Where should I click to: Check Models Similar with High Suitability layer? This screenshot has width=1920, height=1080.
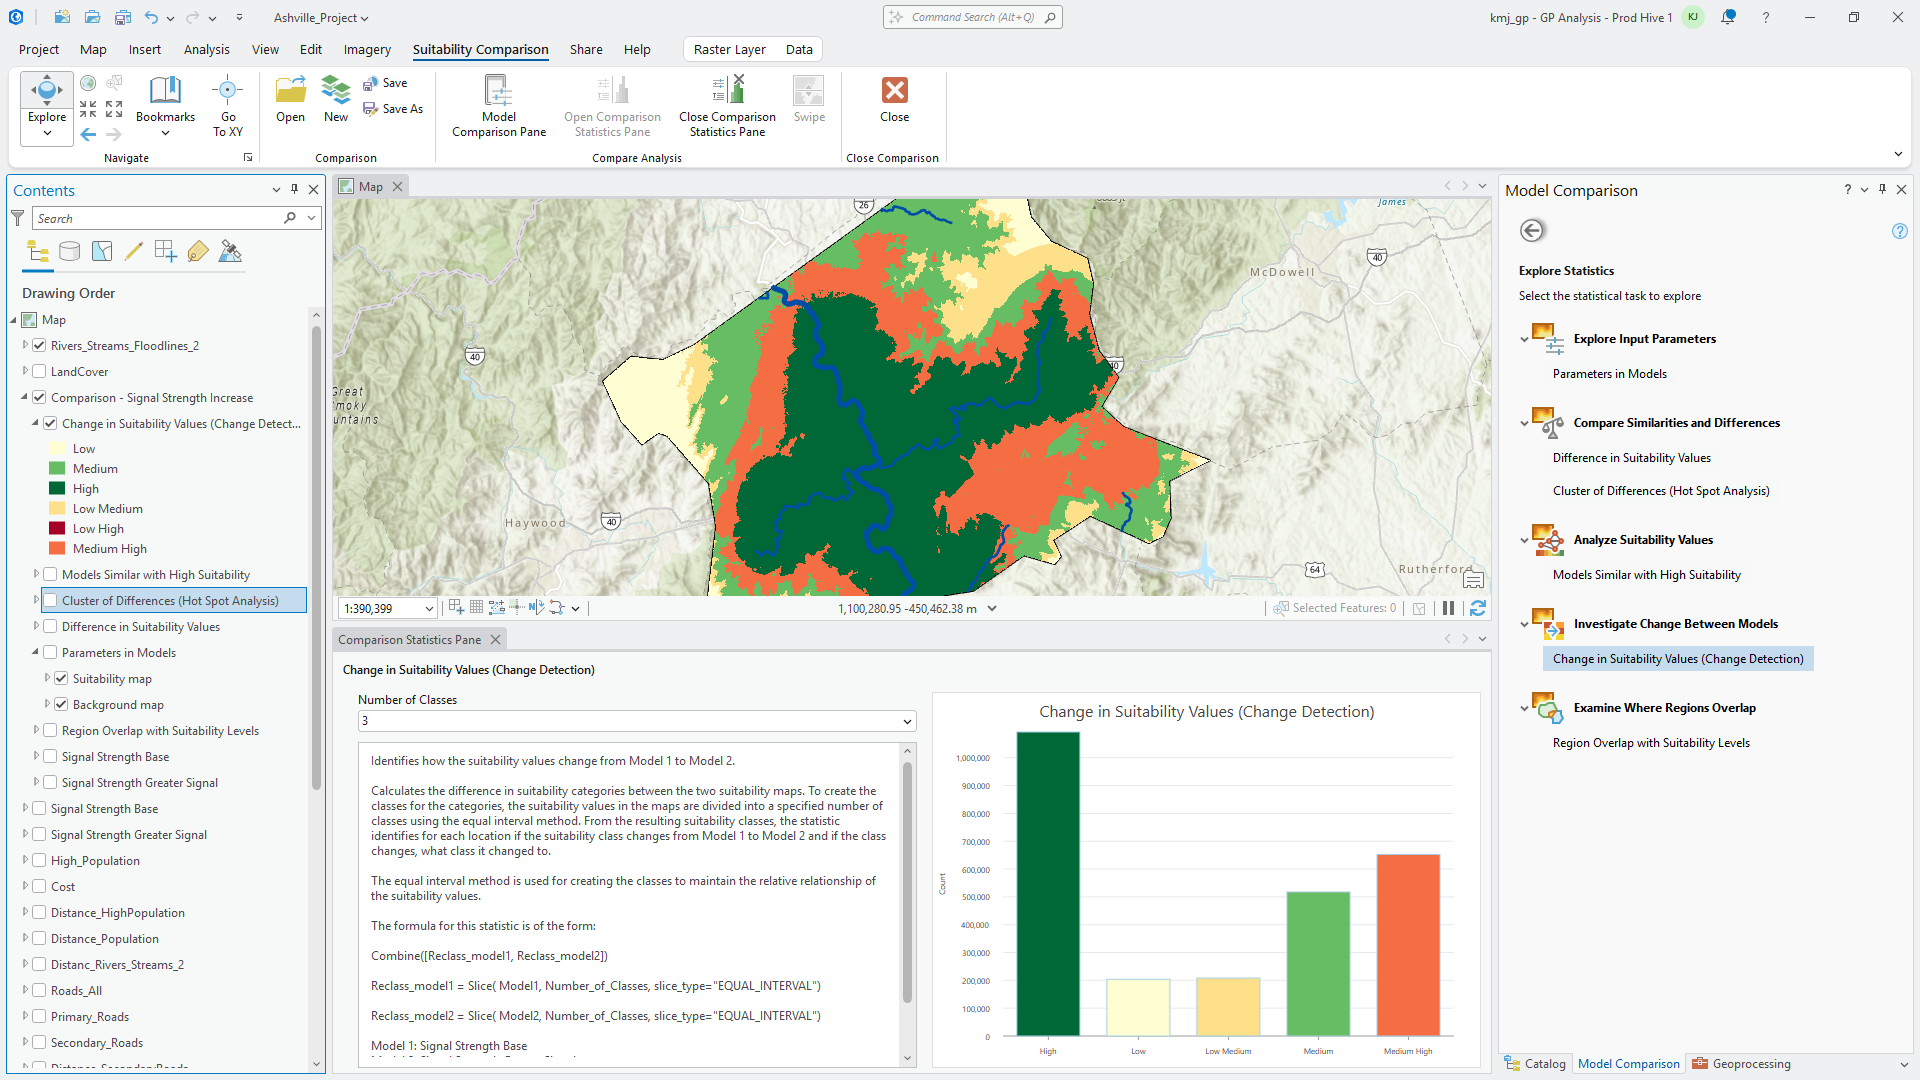[x=50, y=575]
